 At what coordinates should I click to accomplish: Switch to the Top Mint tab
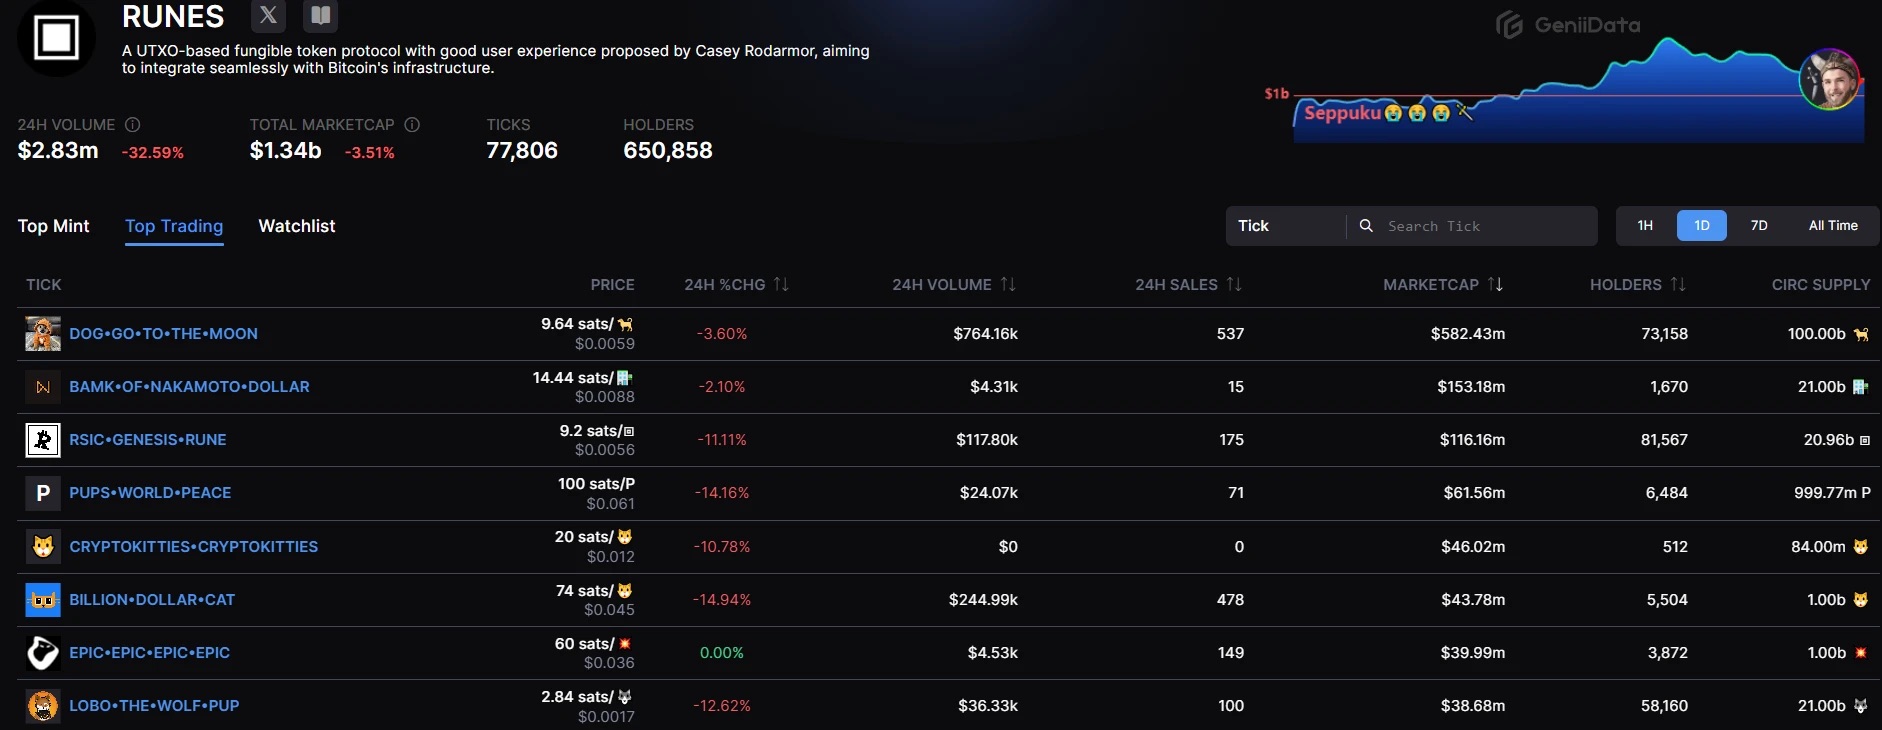(54, 226)
